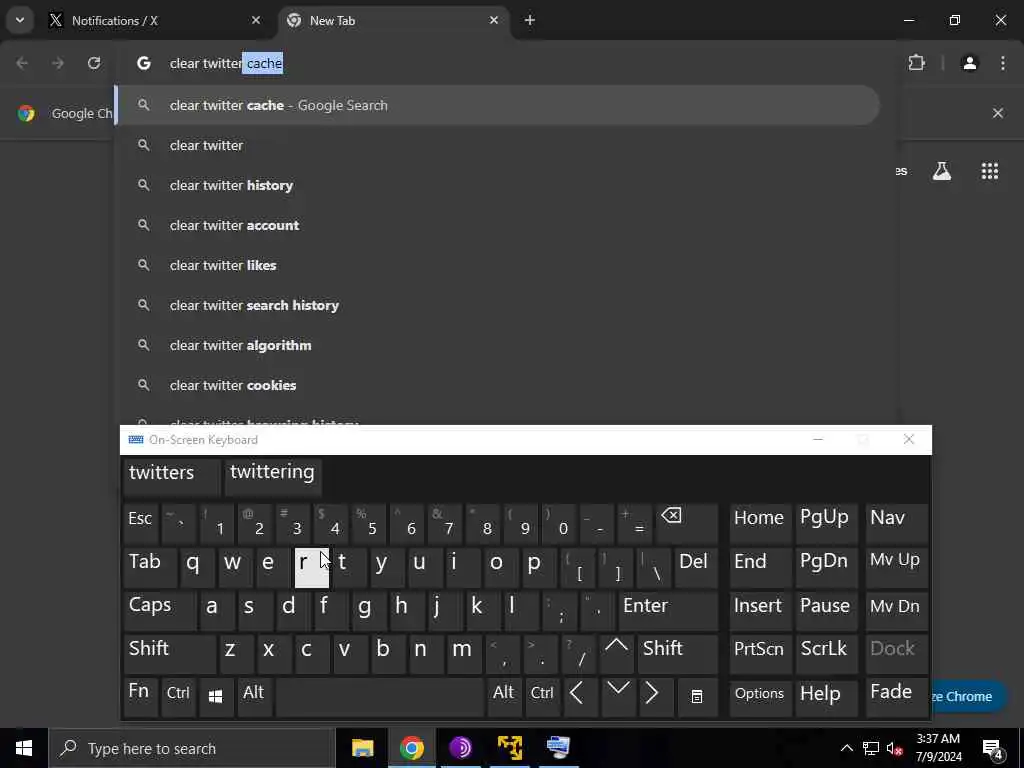The width and height of the screenshot is (1024, 768).
Task: Open the Chrome three-dot menu
Action: point(1003,63)
